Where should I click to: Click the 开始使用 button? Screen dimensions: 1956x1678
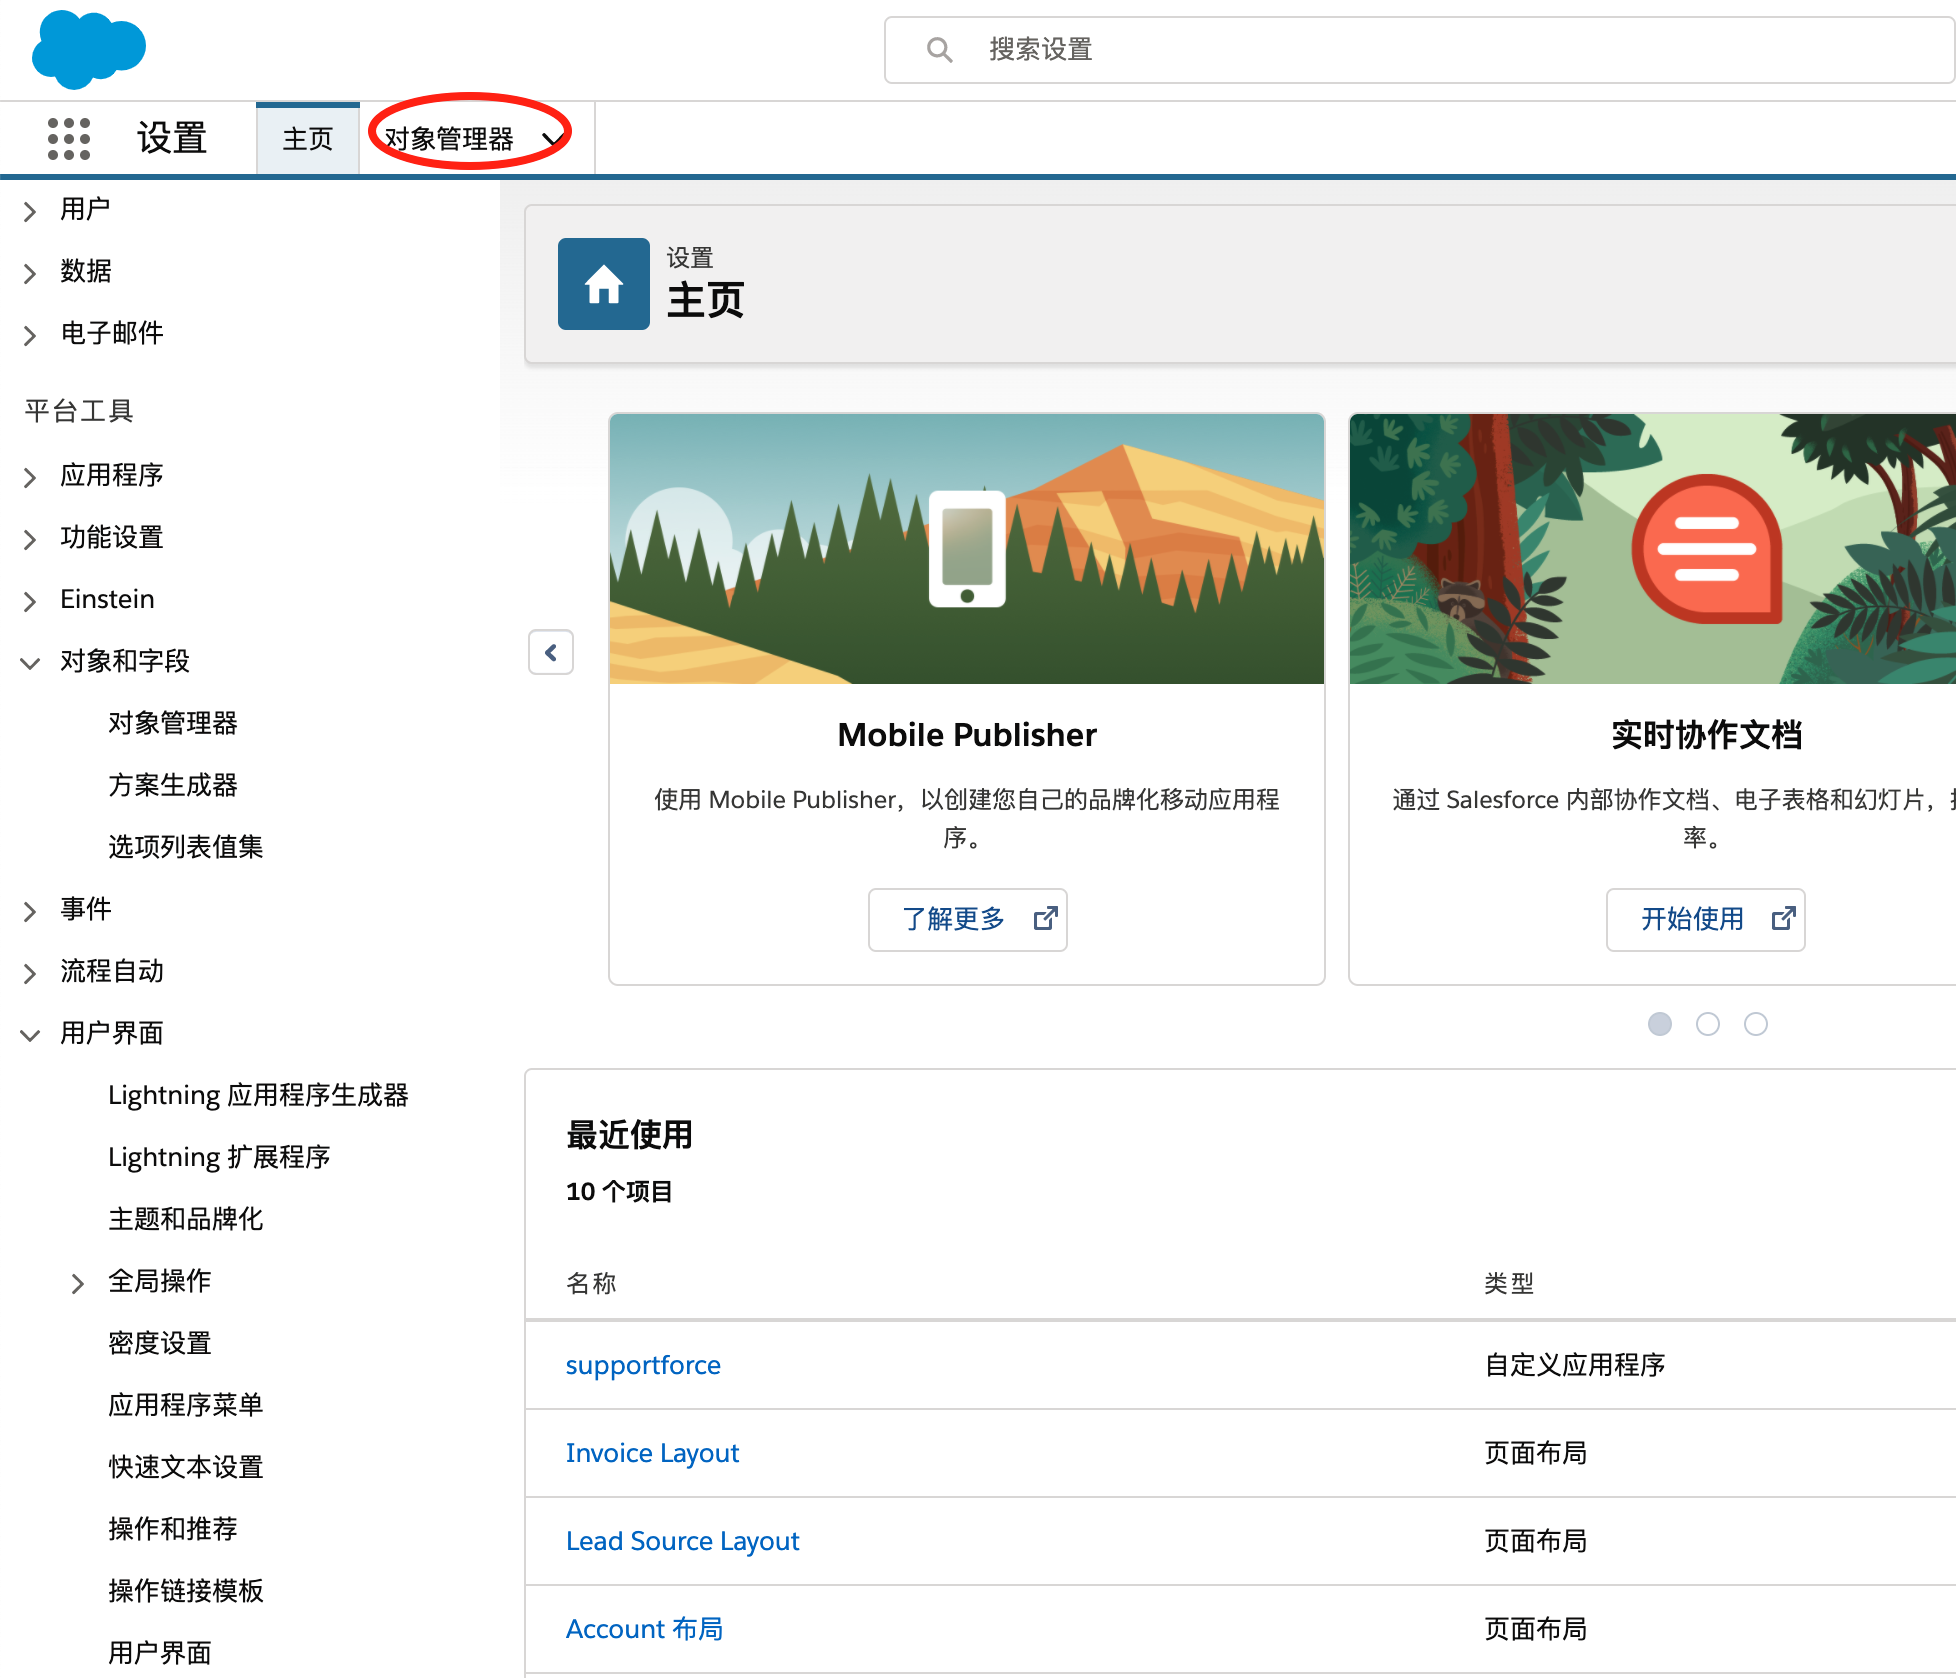tap(1705, 919)
